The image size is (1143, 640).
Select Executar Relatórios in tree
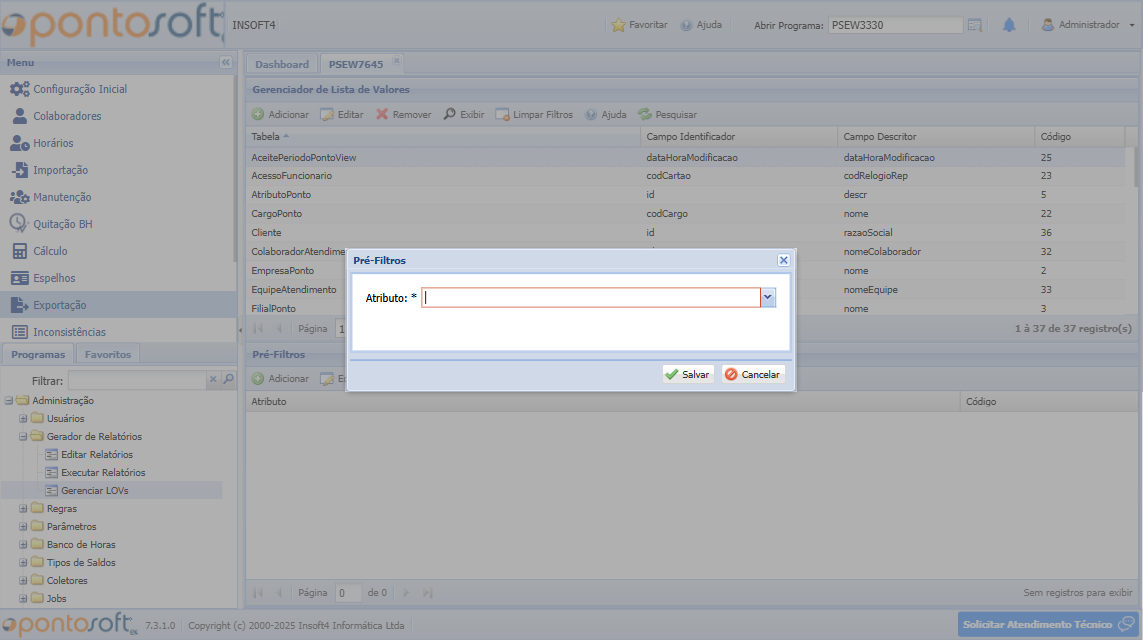coord(103,472)
